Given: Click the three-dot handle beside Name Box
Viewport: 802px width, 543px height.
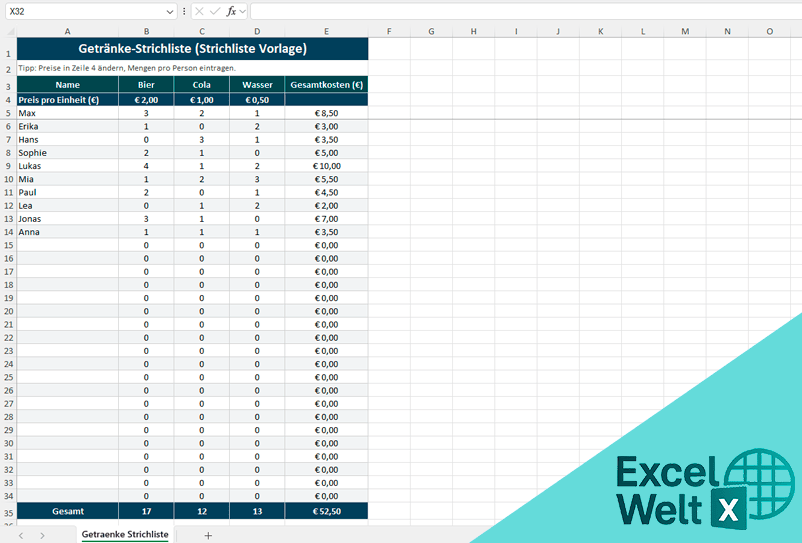Looking at the screenshot, I should coord(184,11).
